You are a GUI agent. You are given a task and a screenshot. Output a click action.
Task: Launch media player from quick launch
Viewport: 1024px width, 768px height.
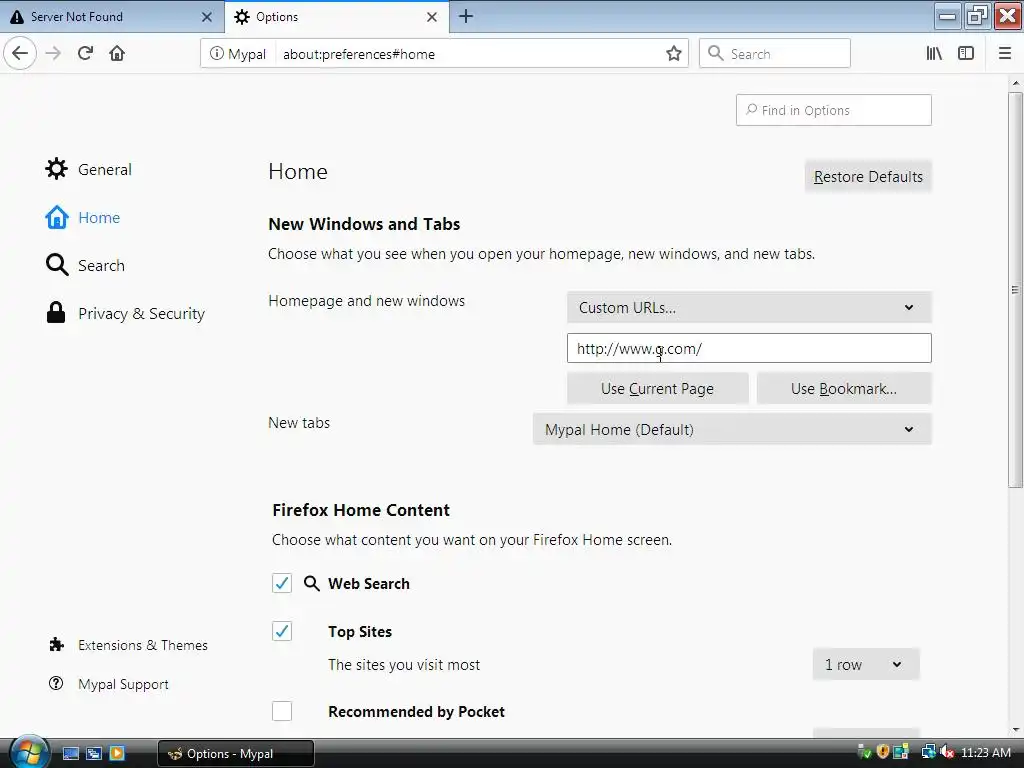point(117,753)
